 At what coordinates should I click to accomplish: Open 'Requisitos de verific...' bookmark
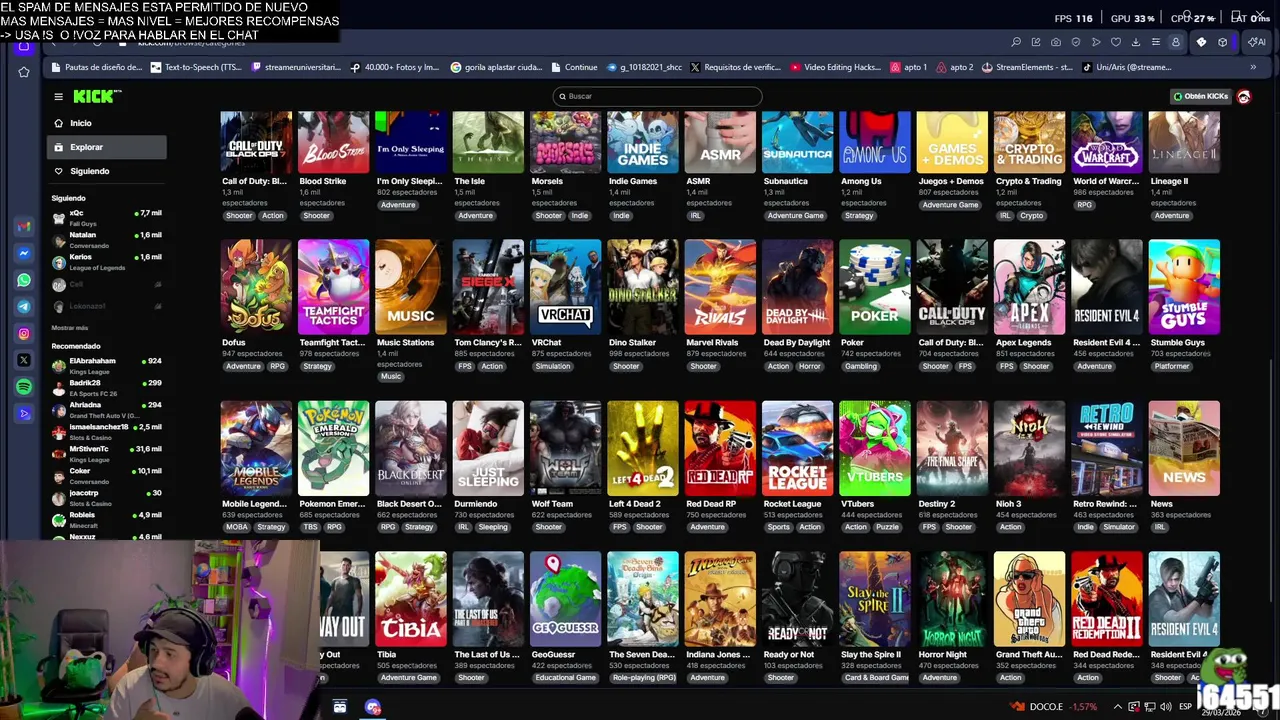tap(735, 67)
